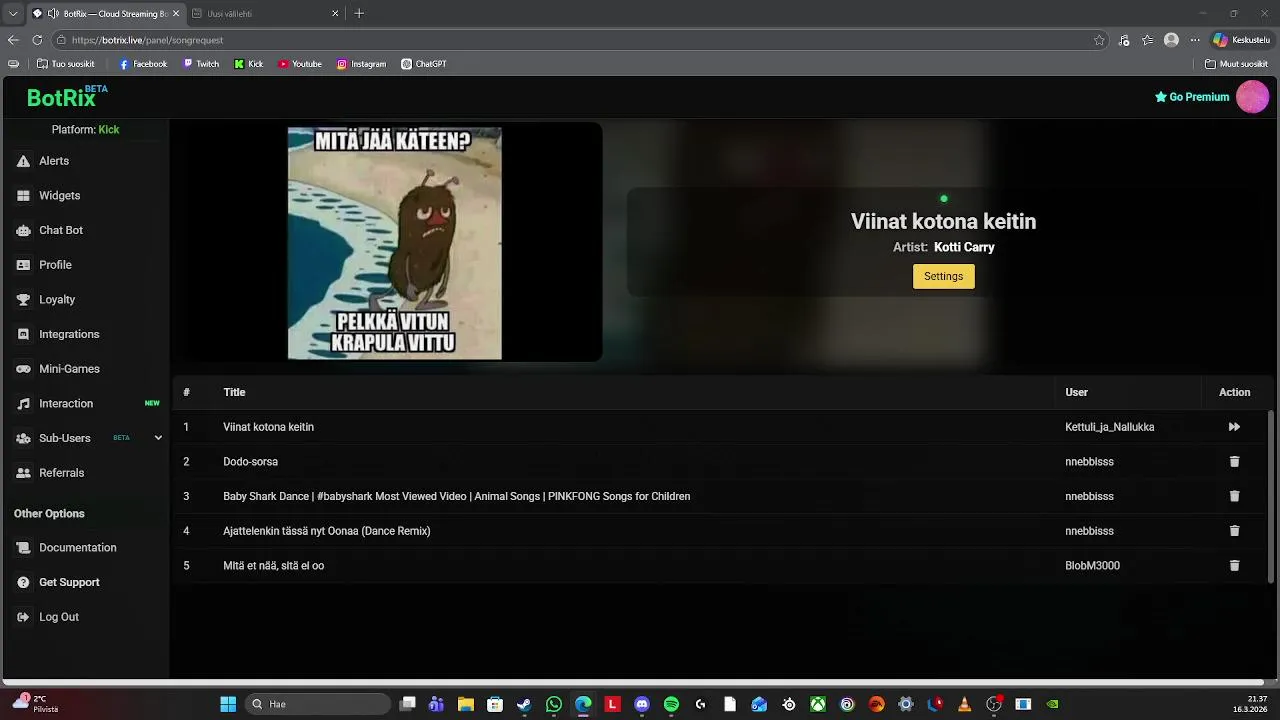
Task: Expand the Sub-Users submenu
Action: [x=158, y=438]
